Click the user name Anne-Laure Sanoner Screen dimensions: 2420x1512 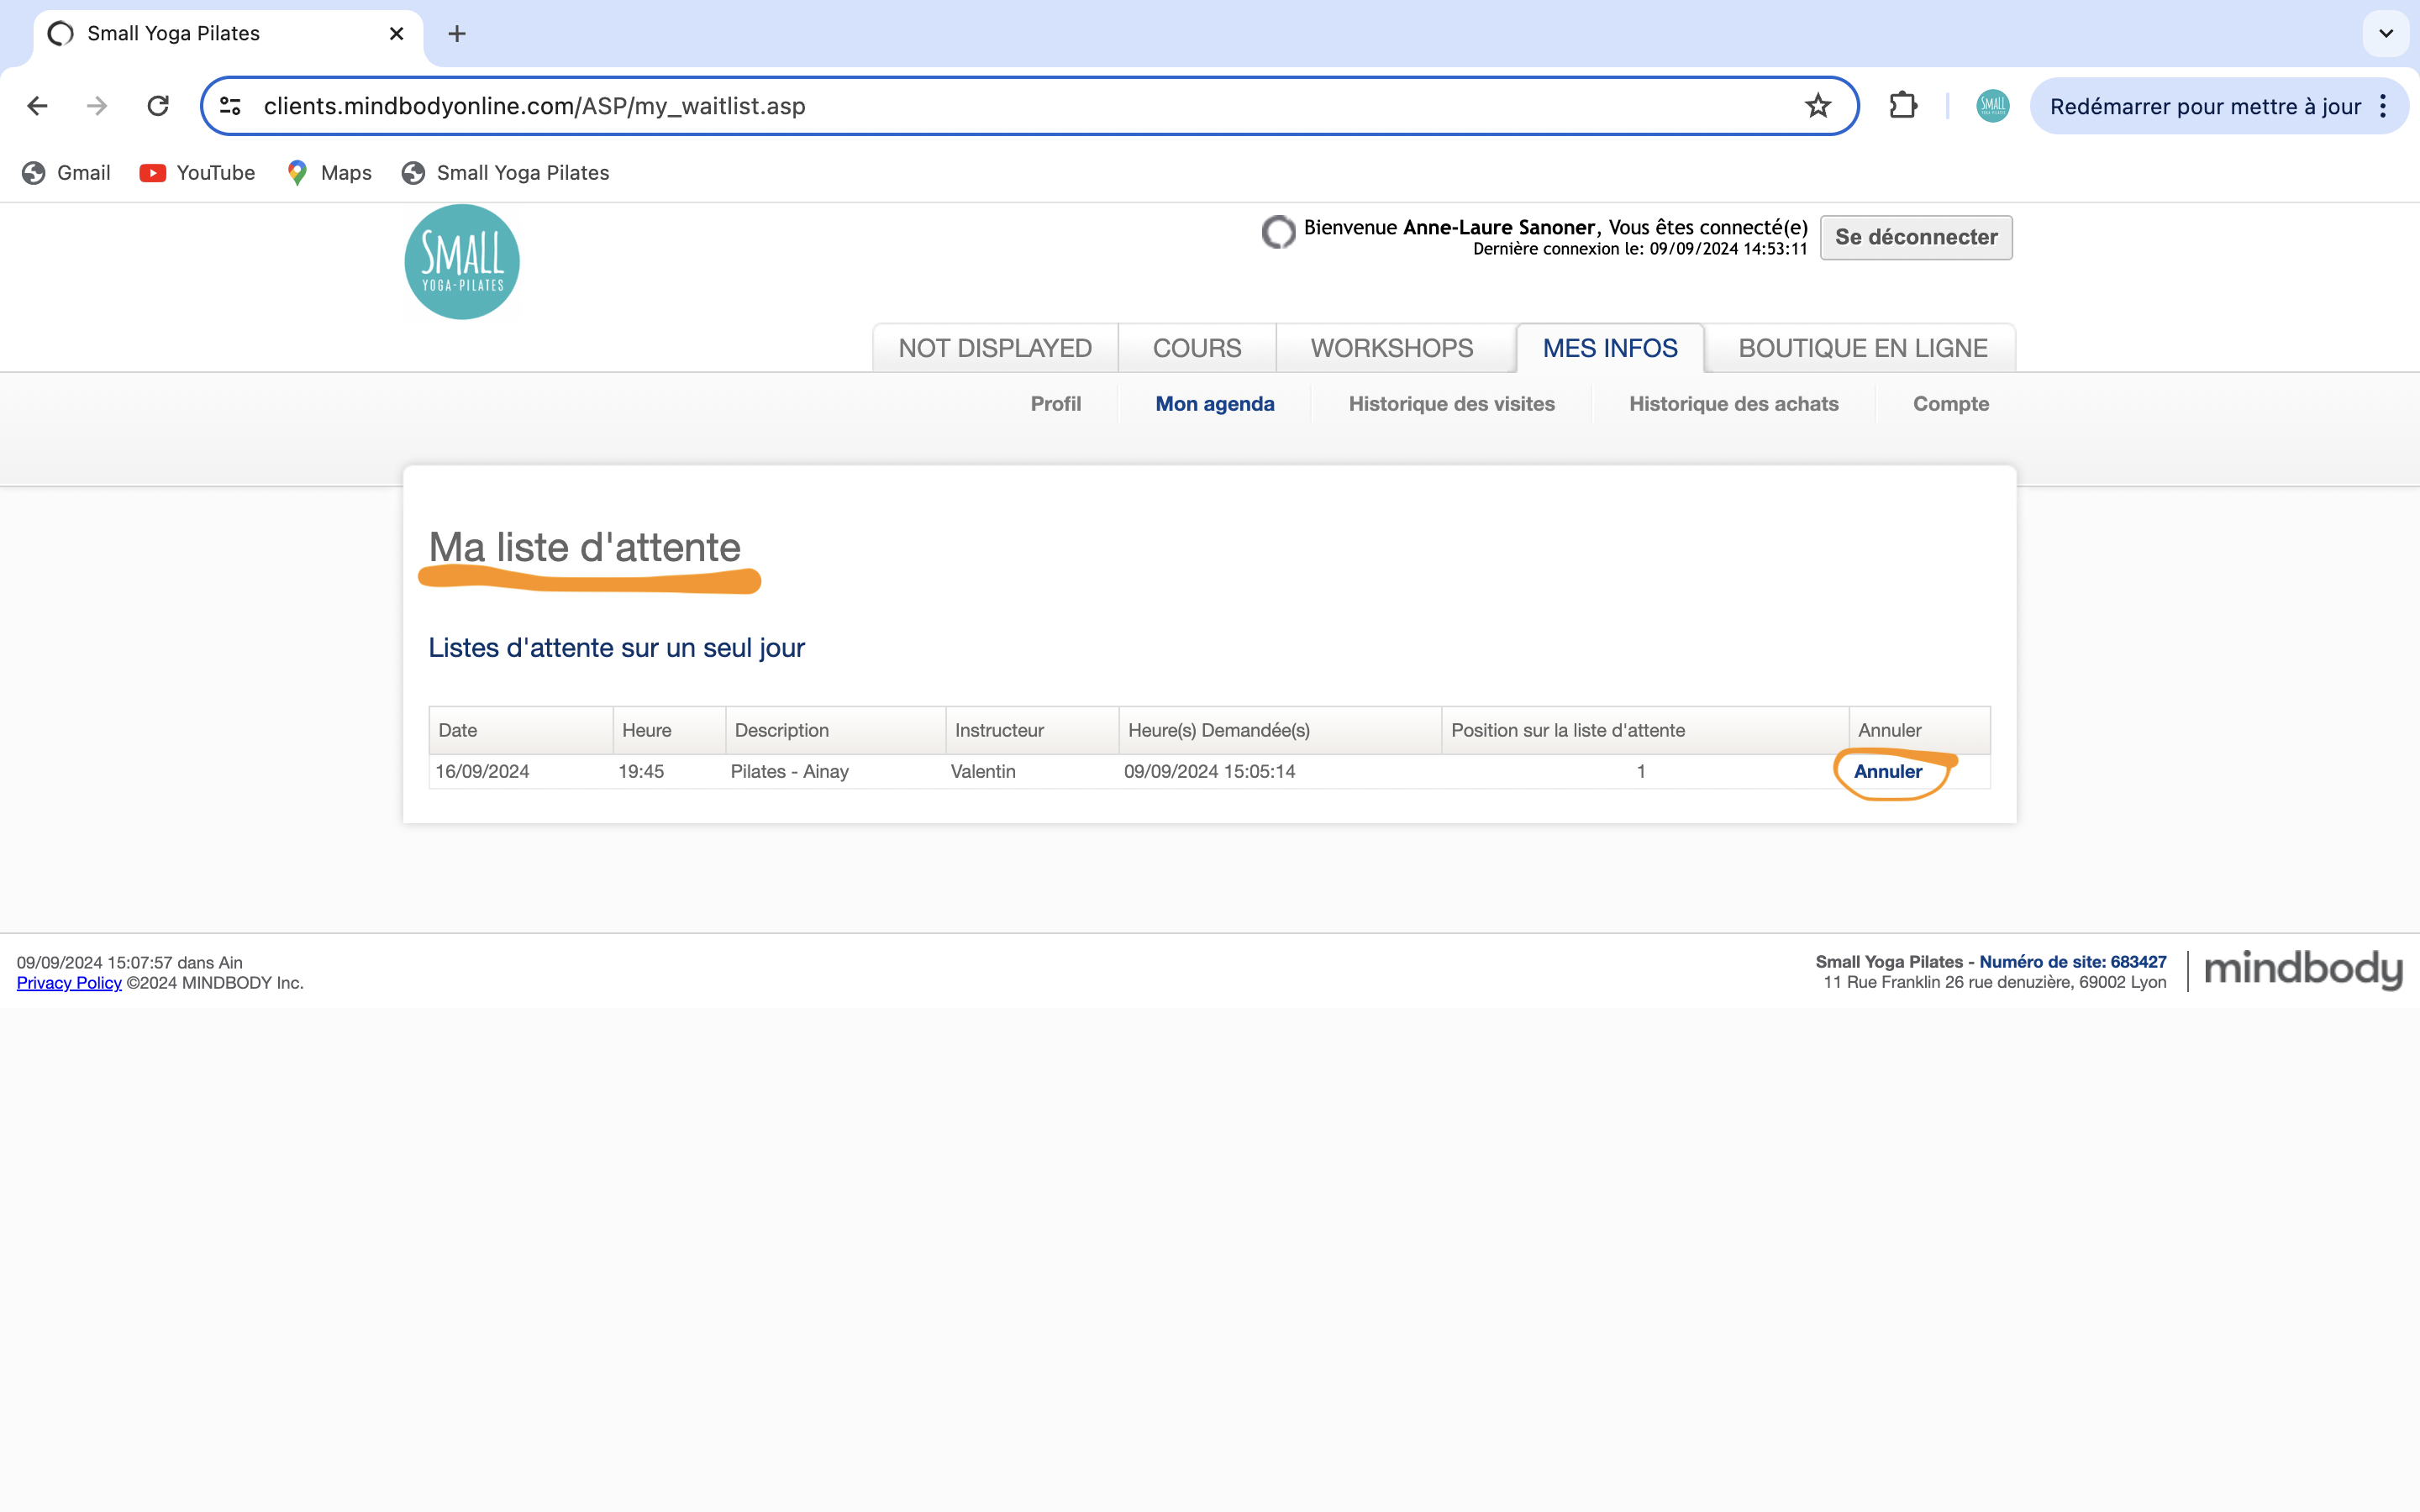pos(1499,227)
